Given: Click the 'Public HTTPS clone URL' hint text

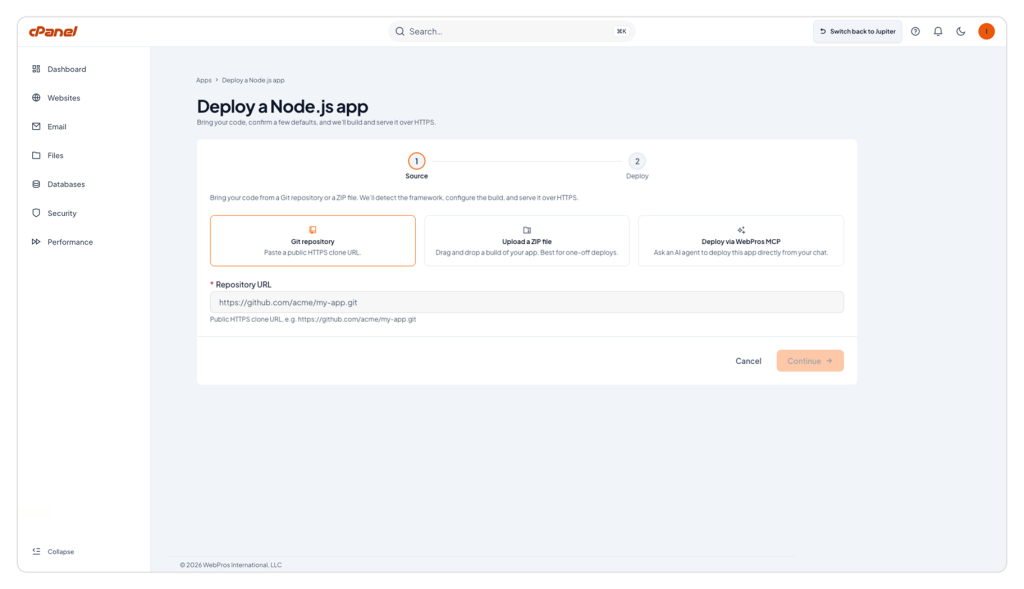Looking at the screenshot, I should (313, 319).
